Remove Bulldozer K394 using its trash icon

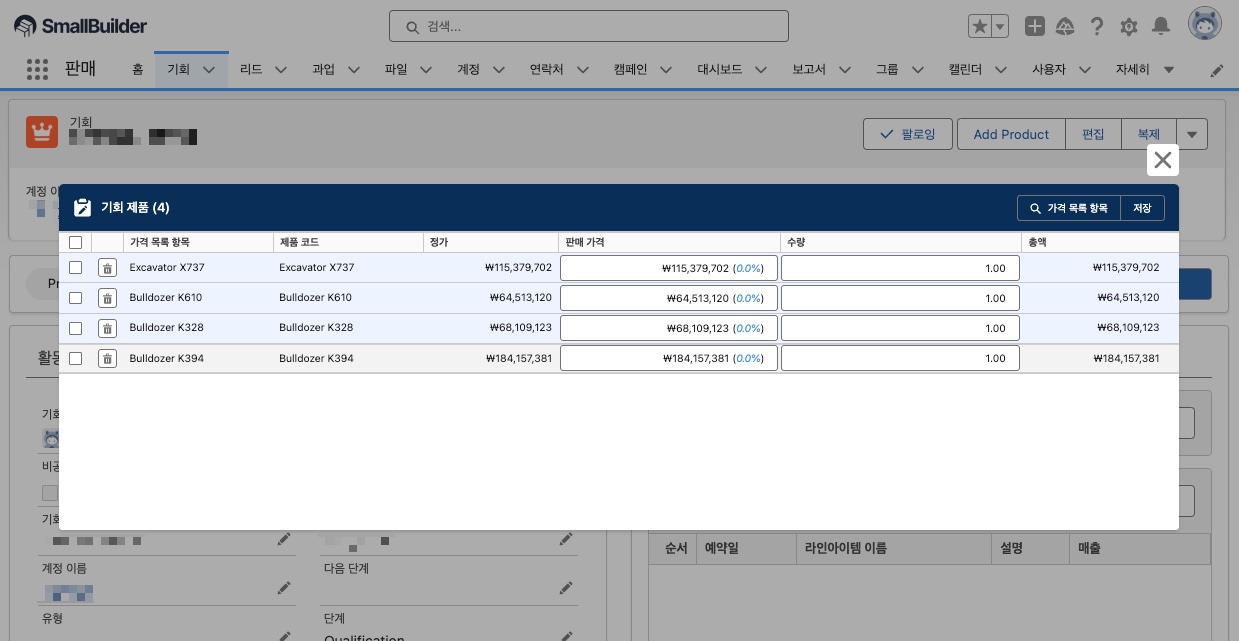click(107, 358)
